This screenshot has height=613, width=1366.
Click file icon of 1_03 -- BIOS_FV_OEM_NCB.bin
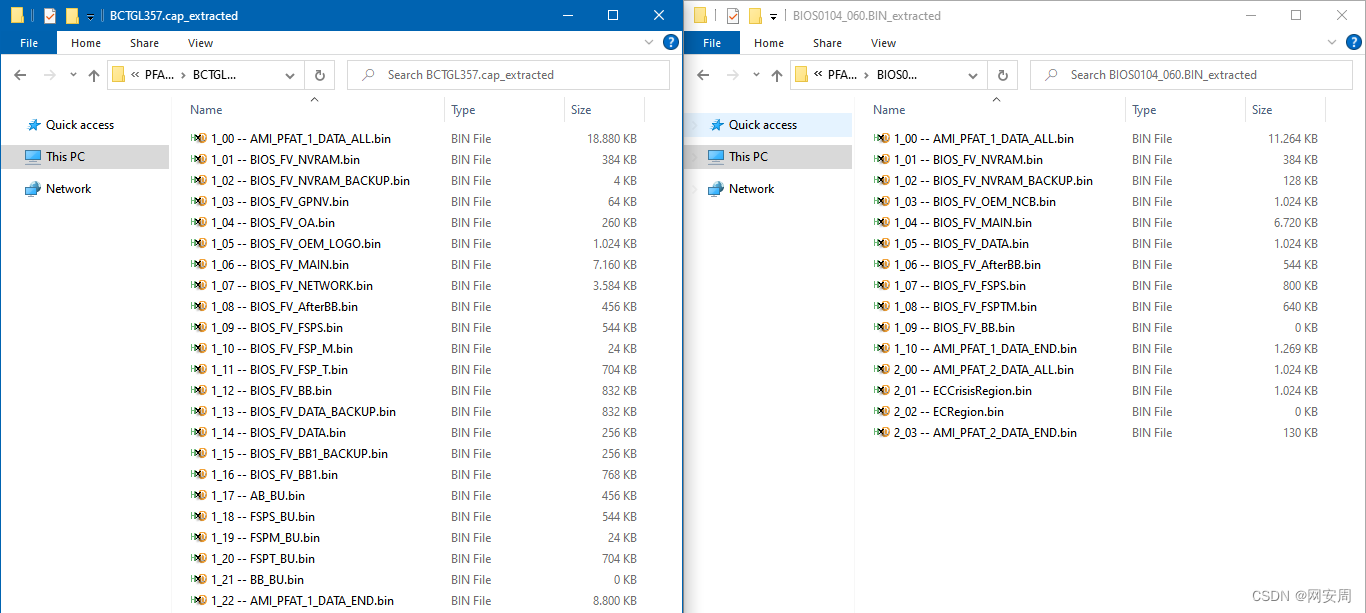[881, 202]
